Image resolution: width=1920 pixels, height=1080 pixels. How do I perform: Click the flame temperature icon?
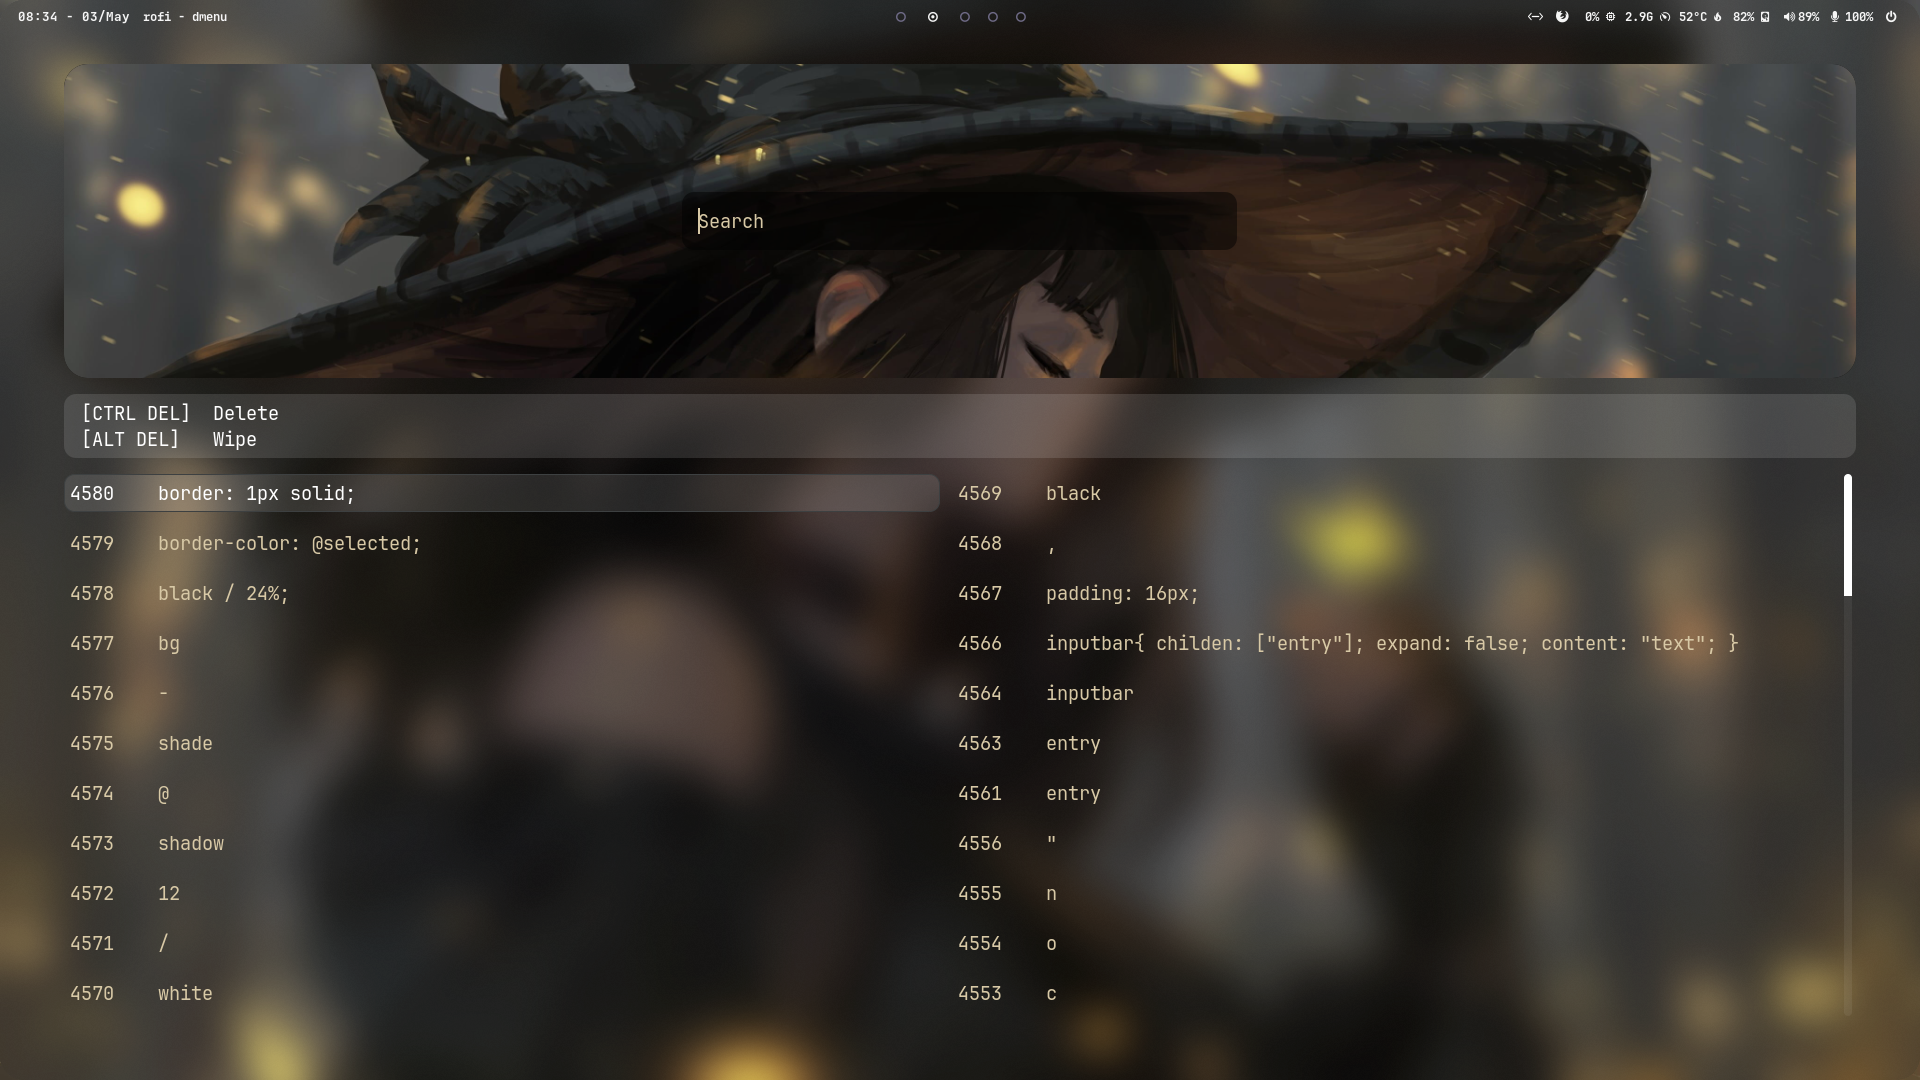(x=1718, y=17)
